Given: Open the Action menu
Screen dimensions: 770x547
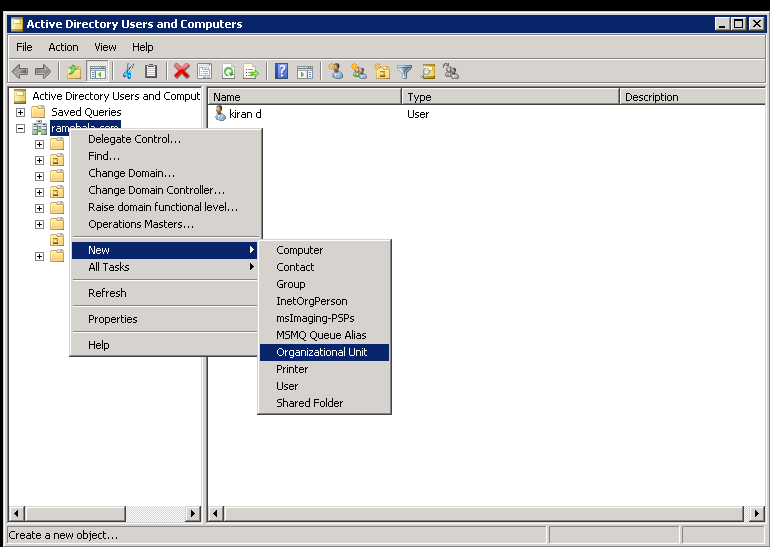Looking at the screenshot, I should point(63,47).
